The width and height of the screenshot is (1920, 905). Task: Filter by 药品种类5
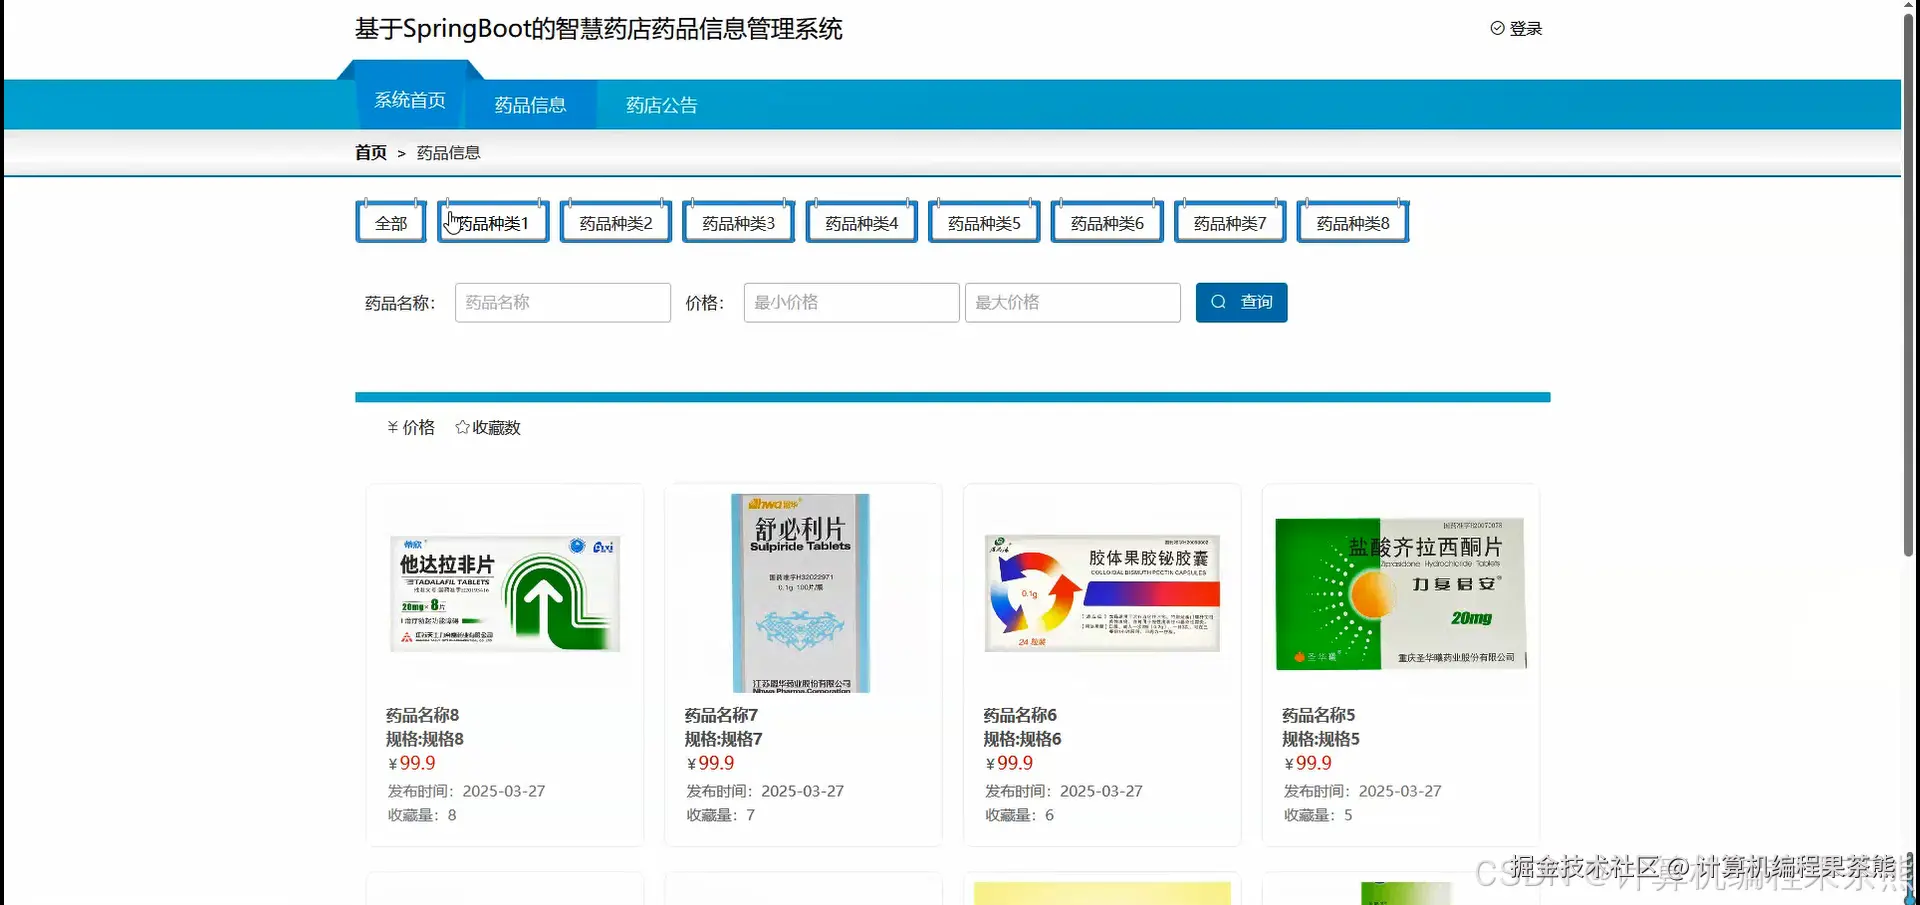(x=984, y=222)
